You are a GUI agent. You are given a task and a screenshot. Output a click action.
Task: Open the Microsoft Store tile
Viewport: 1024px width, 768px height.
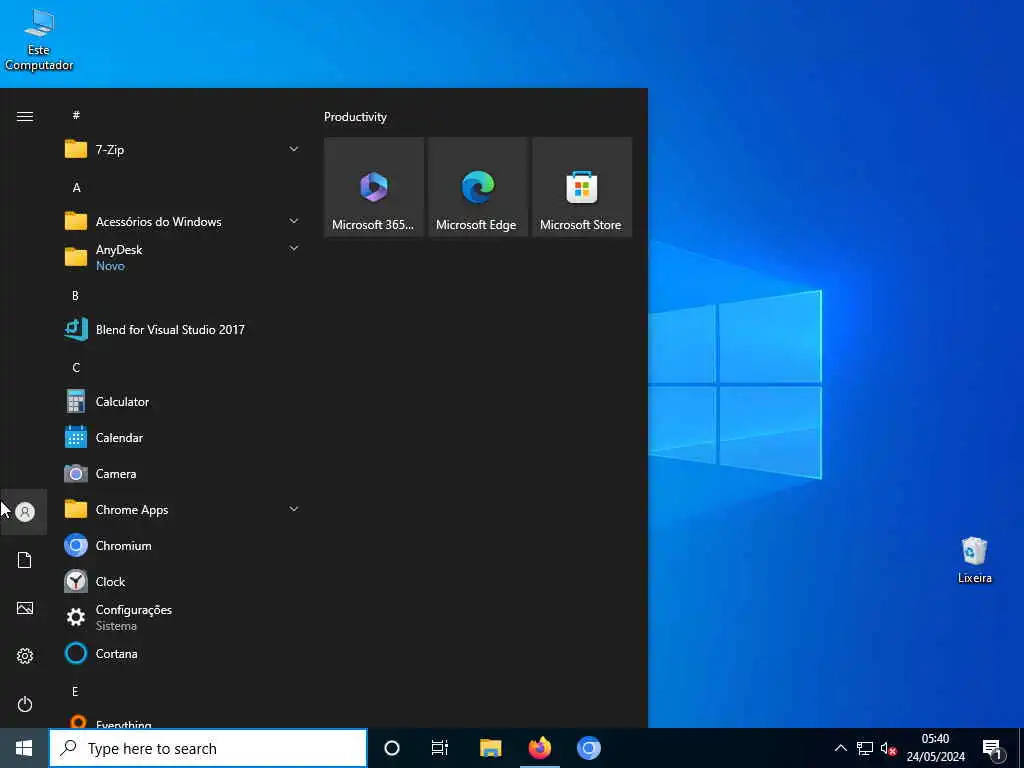point(582,187)
